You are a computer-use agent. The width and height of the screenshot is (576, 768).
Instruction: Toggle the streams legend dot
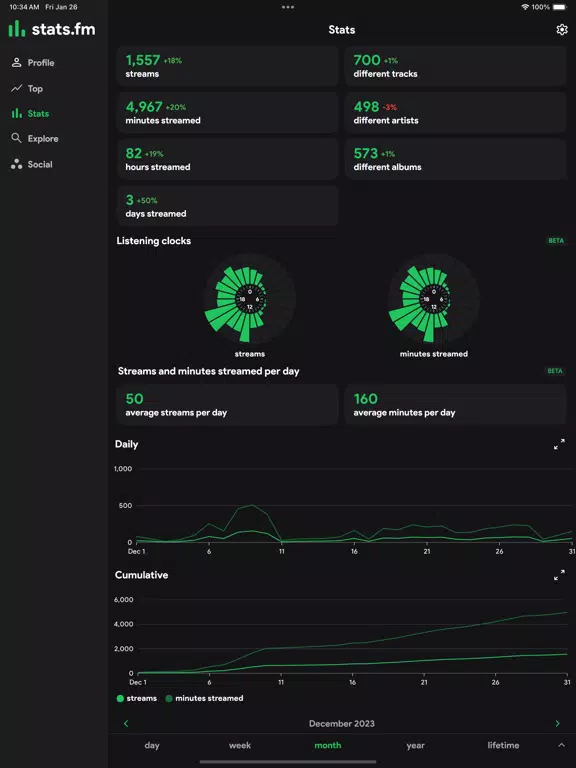point(120,698)
